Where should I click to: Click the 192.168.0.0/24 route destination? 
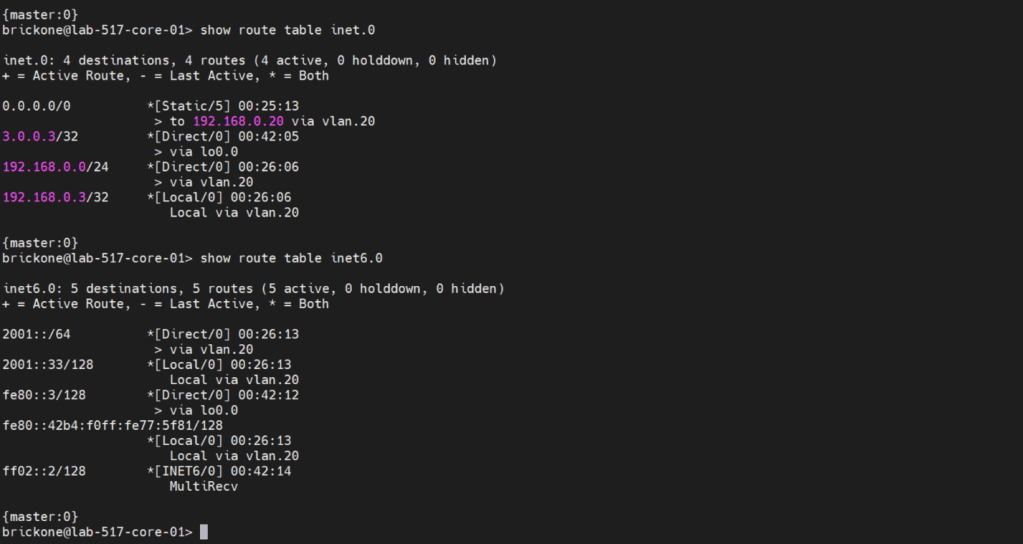coord(55,167)
